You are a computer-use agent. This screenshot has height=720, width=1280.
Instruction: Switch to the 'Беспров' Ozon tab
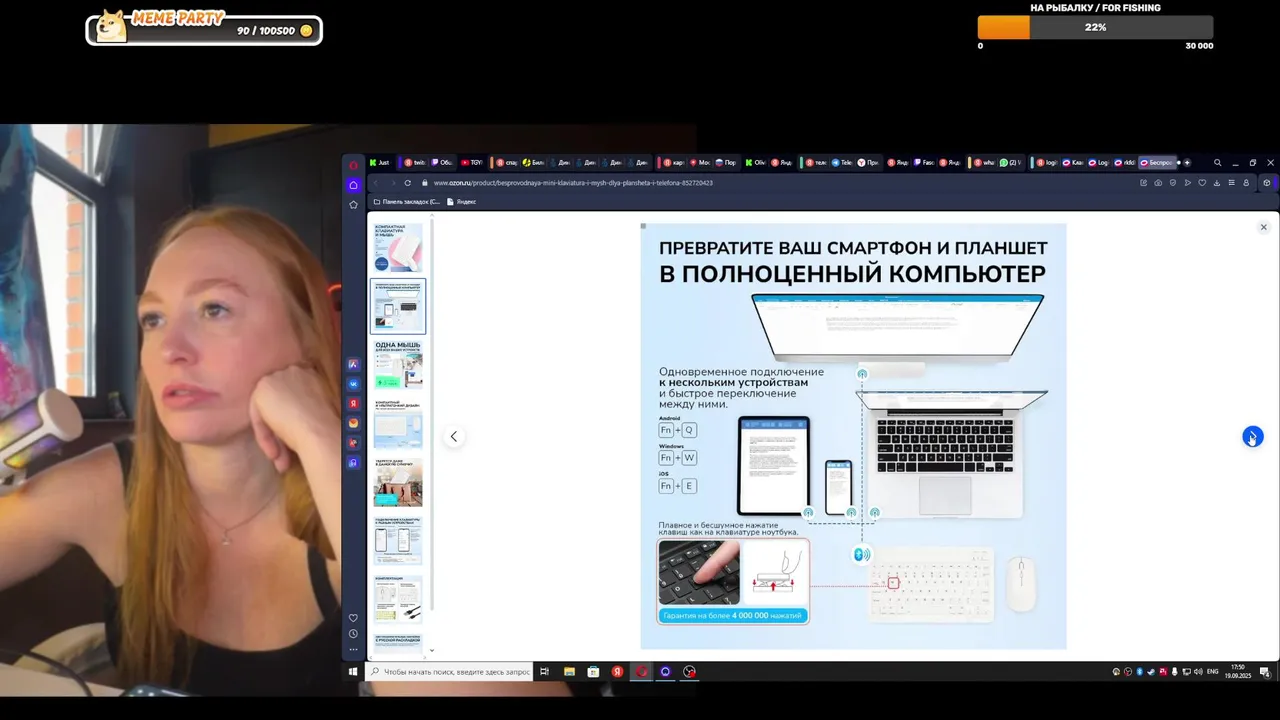click(x=1157, y=162)
